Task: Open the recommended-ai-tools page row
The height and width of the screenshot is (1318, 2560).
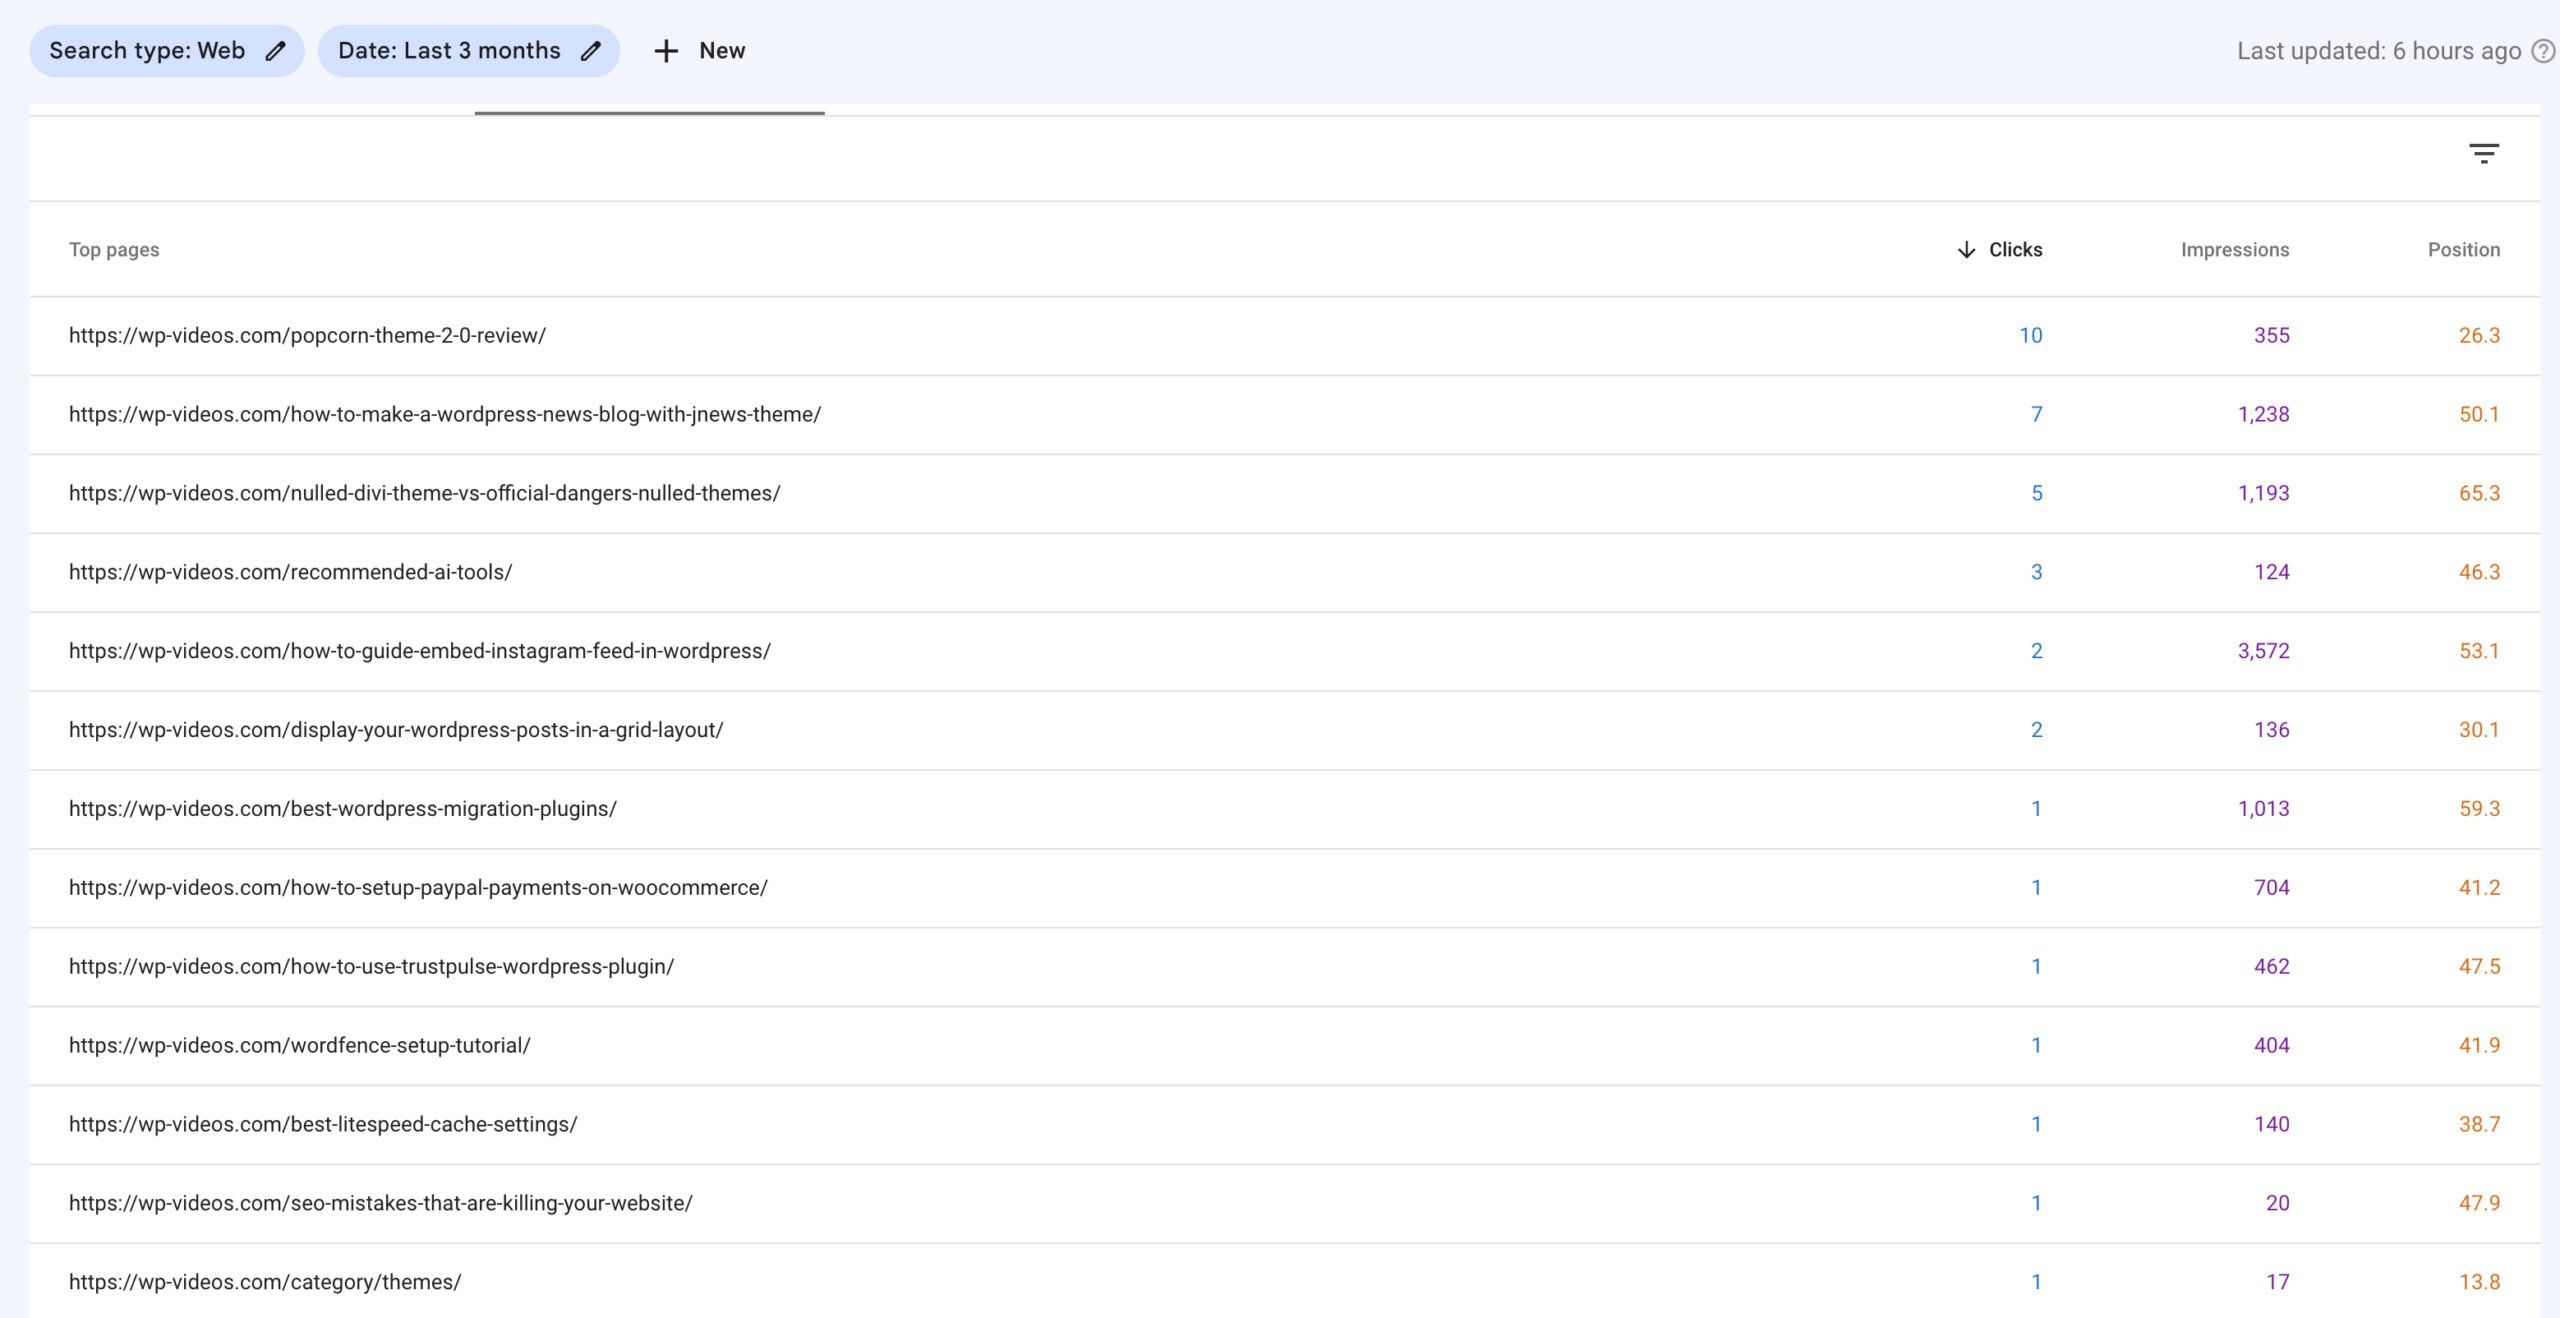Action: pyautogui.click(x=290, y=573)
